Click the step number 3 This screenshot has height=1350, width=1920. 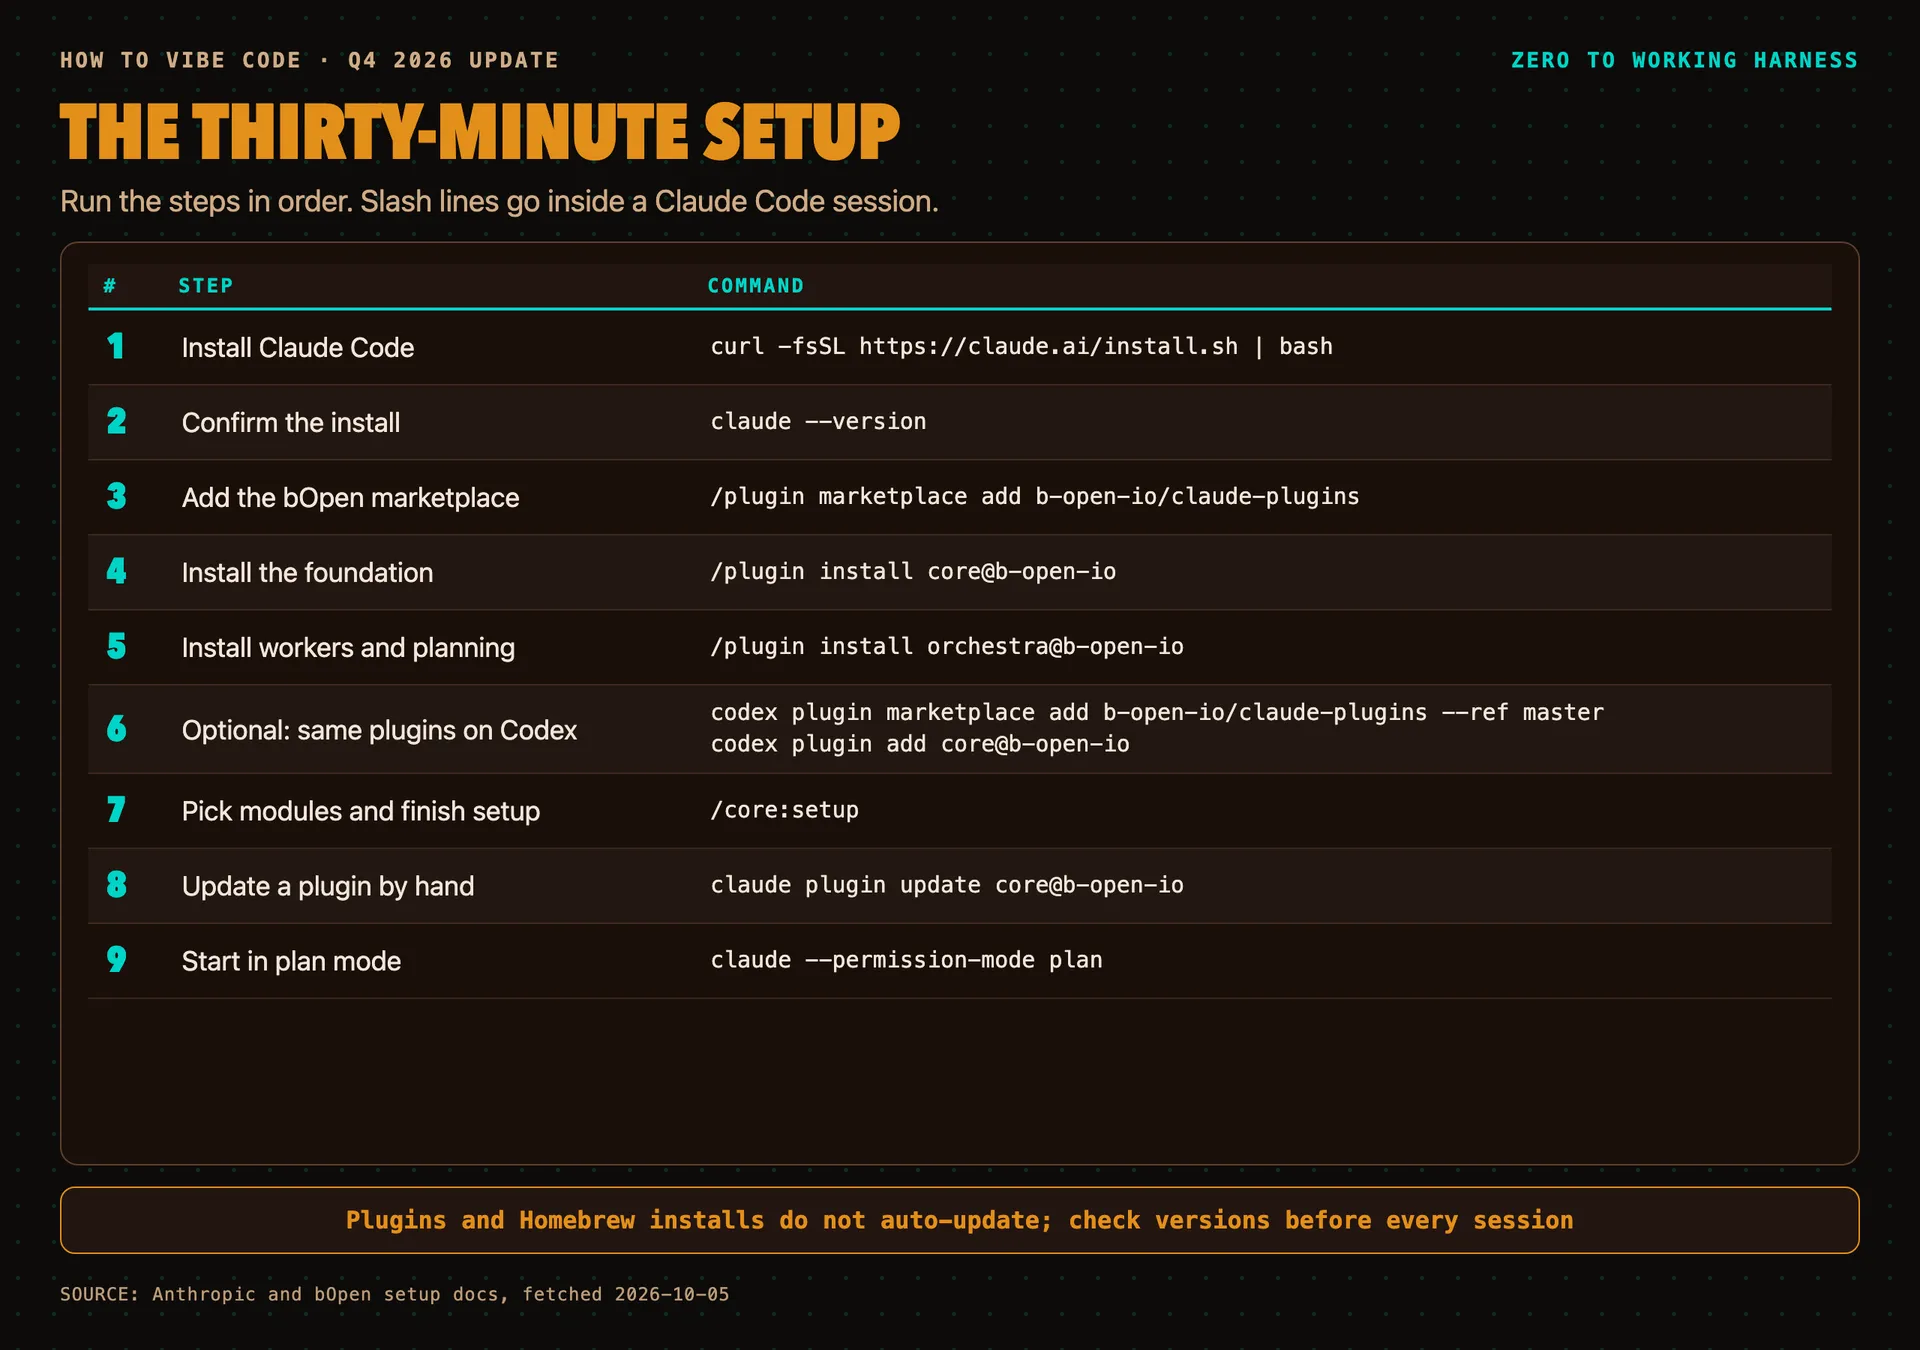click(116, 496)
